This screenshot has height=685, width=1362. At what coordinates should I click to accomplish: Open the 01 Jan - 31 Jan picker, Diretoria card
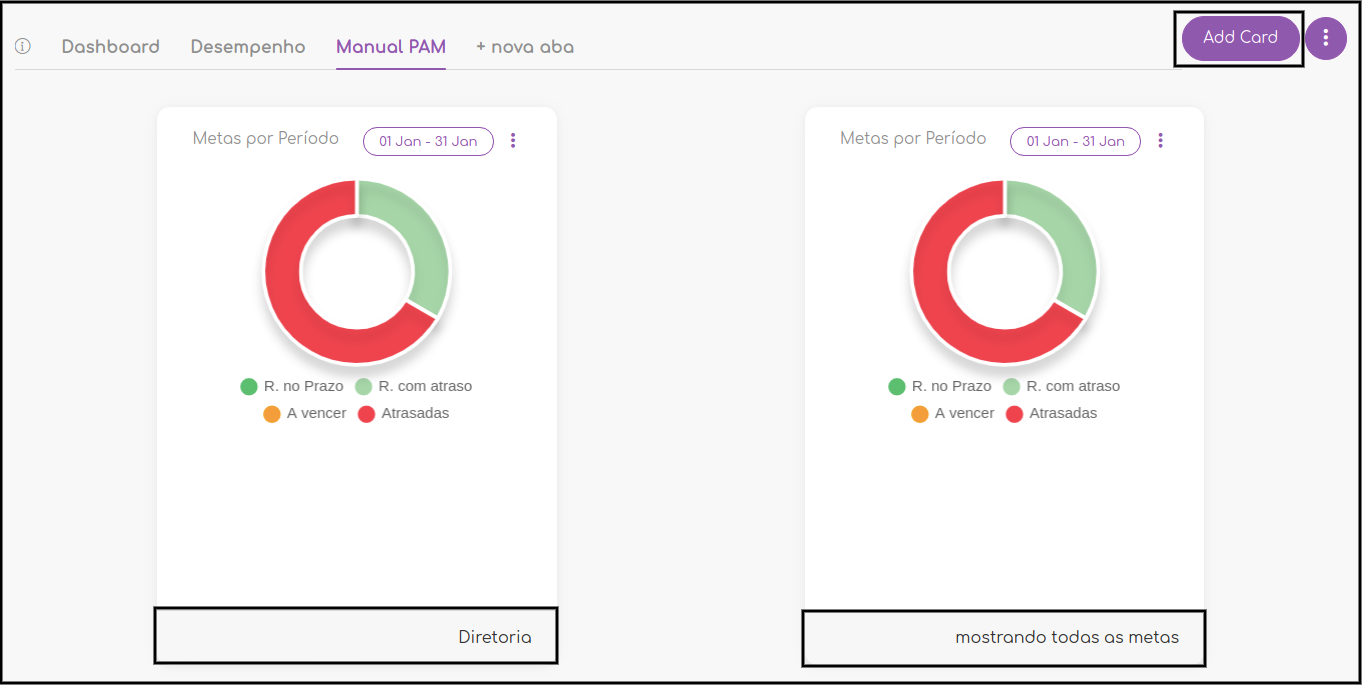[x=428, y=141]
